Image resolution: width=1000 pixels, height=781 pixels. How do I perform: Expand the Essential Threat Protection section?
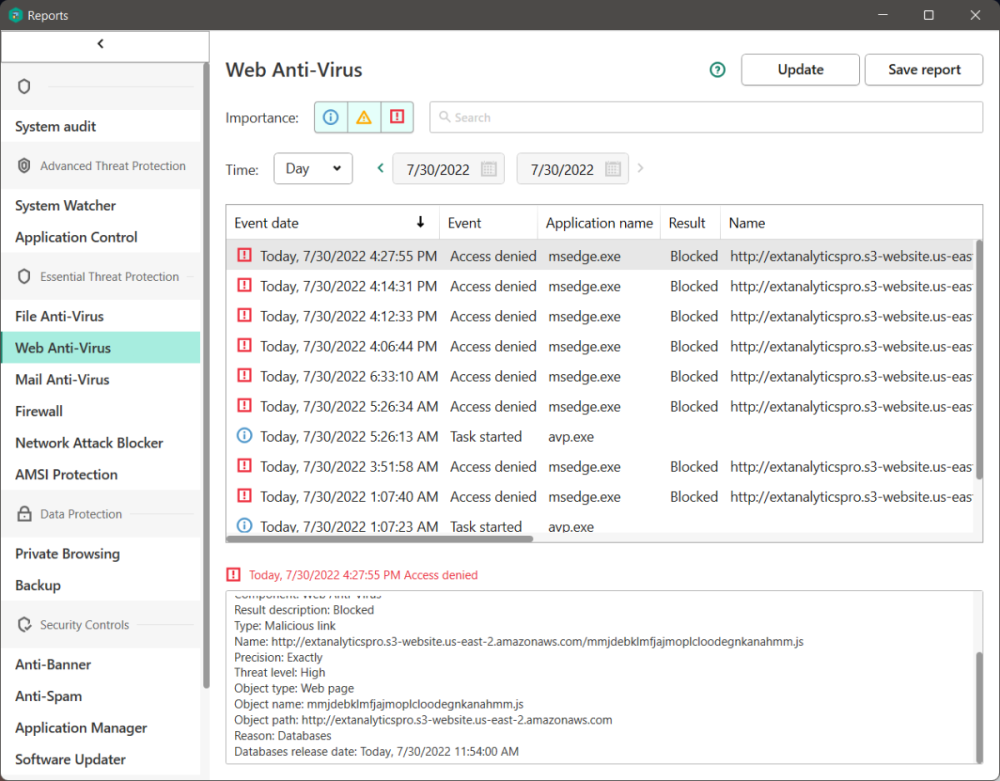[x=109, y=277]
